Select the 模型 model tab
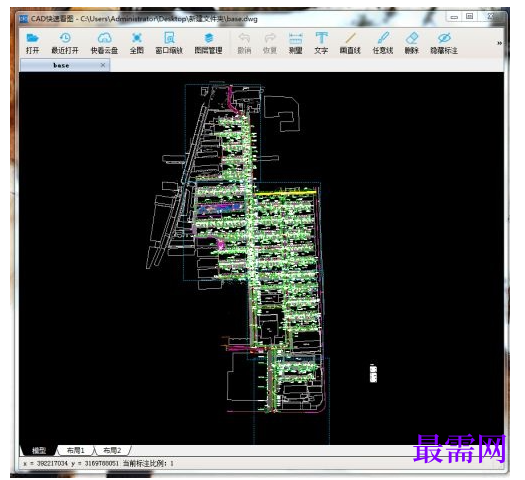The image size is (525, 480). pos(39,450)
